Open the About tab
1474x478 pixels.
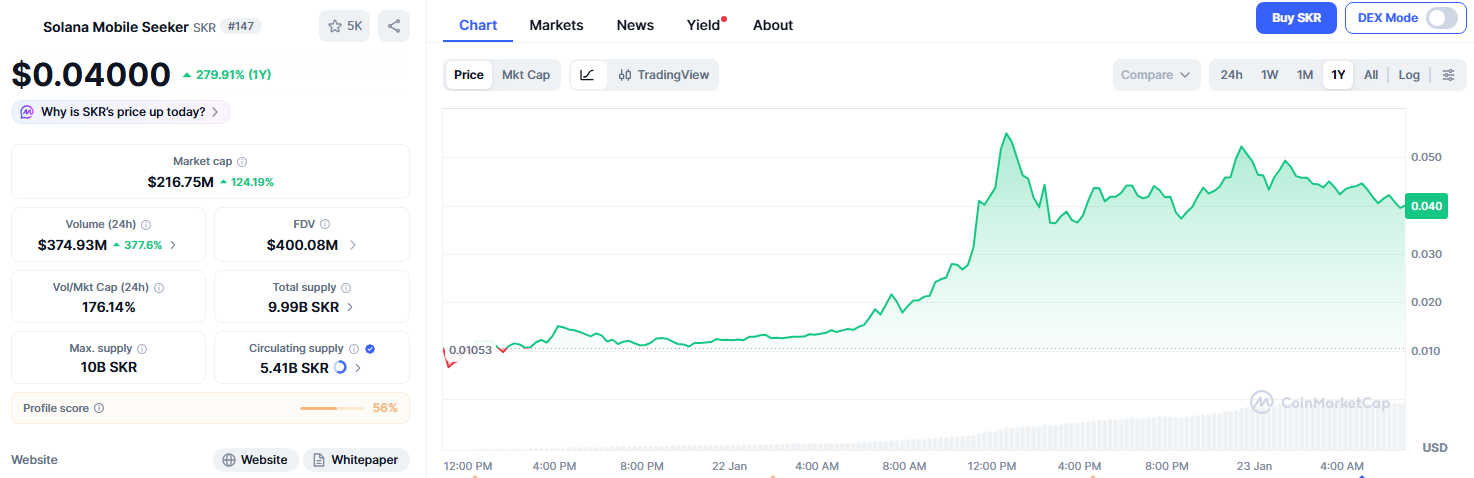773,25
